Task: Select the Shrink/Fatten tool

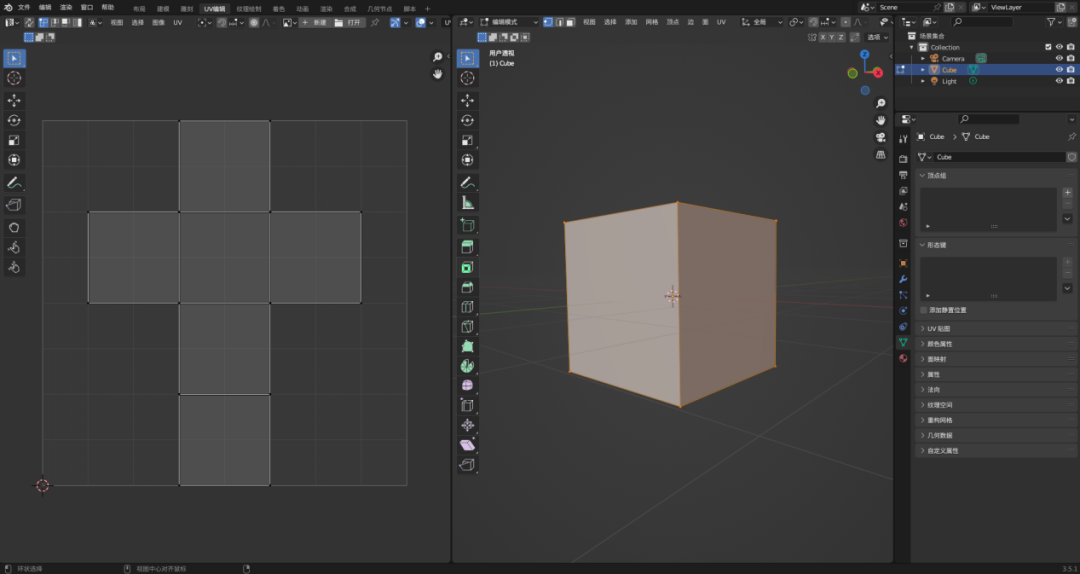Action: tap(468, 425)
